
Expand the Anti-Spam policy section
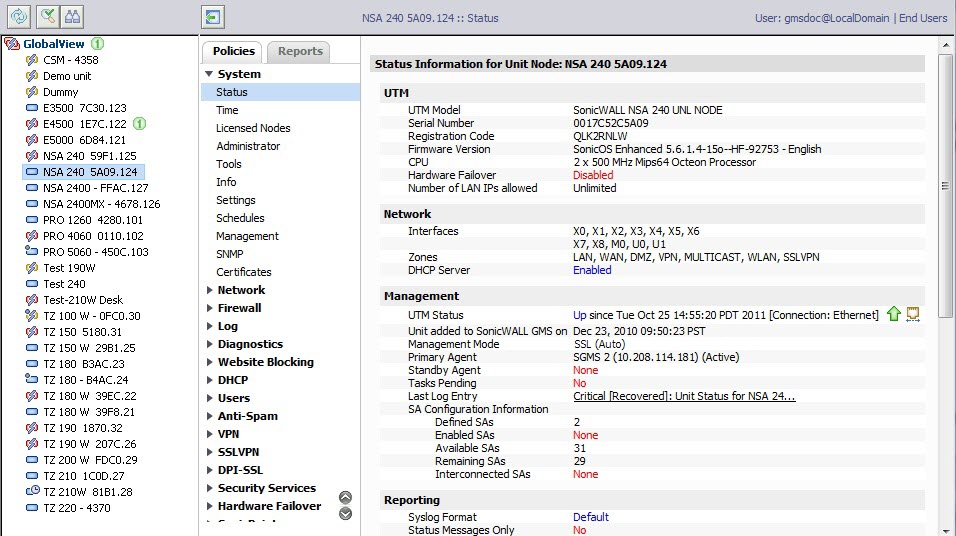[209, 416]
